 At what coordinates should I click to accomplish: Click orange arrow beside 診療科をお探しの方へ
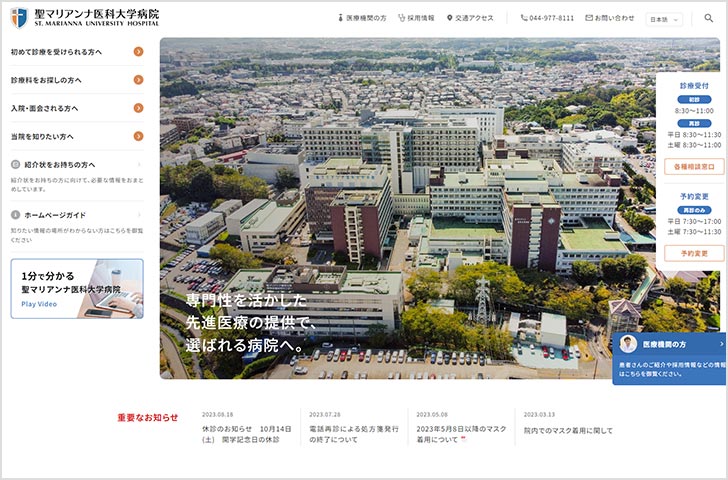coord(138,79)
